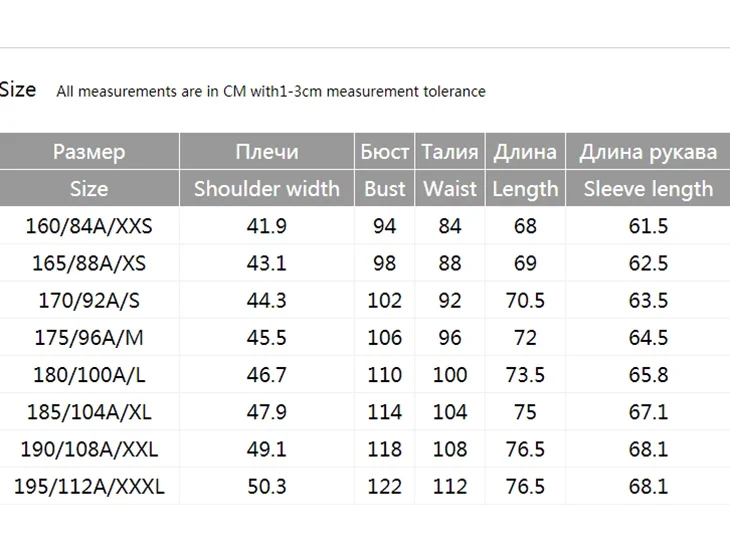Click the Size heading above table
Image resolution: width=730 pixels, height=553 pixels.
coord(18,90)
